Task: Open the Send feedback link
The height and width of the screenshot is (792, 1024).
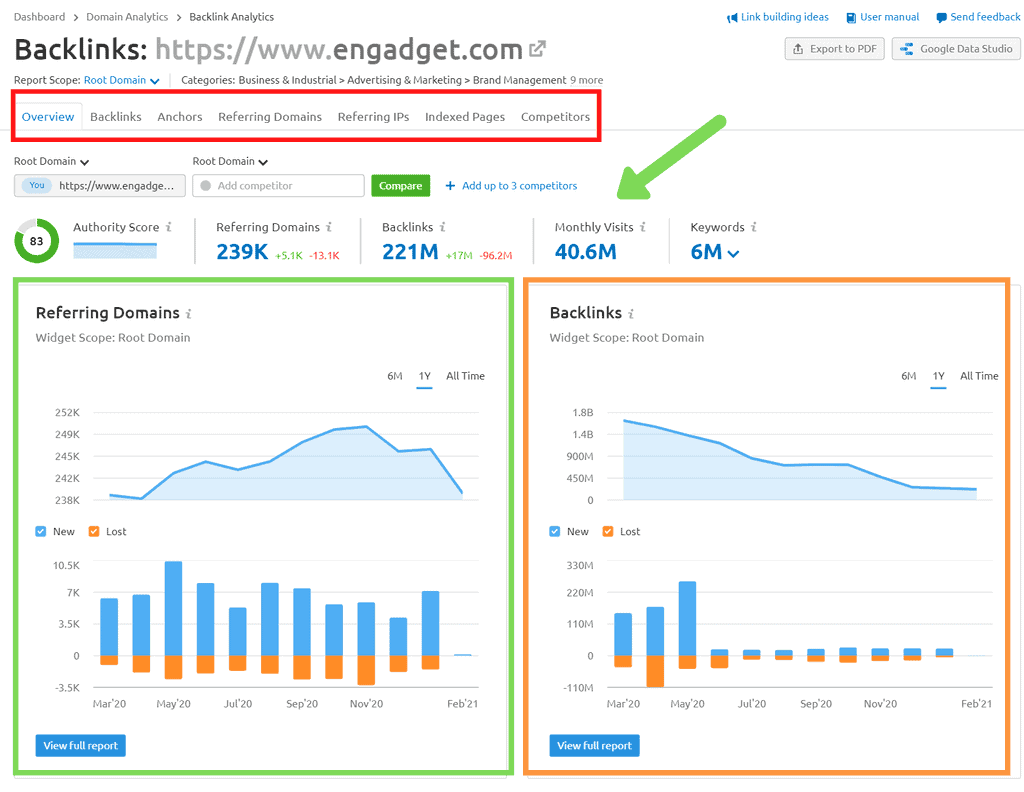Action: pyautogui.click(x=985, y=17)
